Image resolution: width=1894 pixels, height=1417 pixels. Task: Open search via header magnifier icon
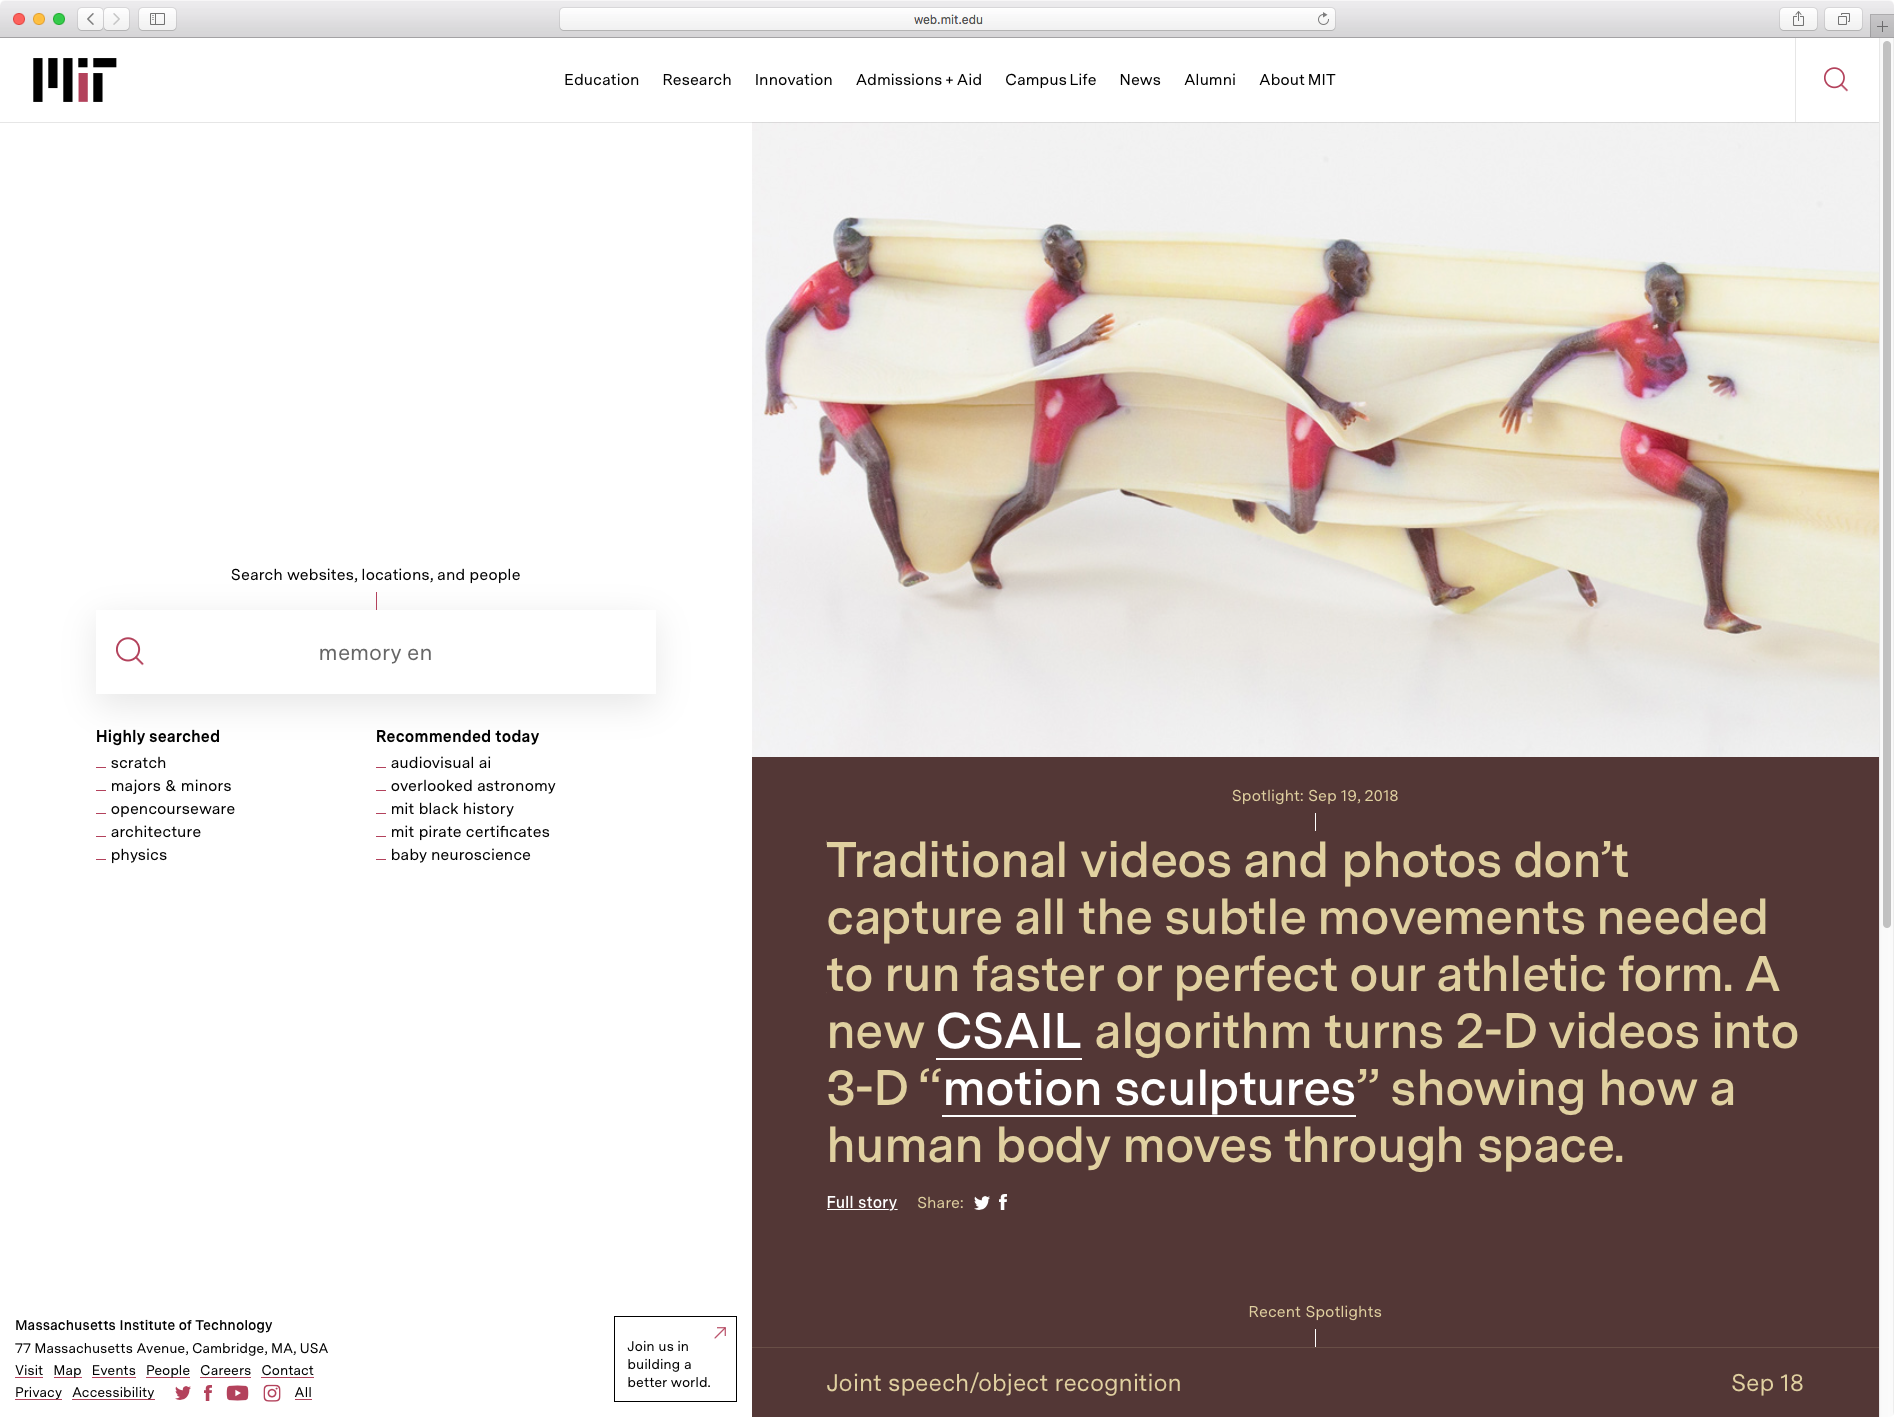coord(1835,80)
